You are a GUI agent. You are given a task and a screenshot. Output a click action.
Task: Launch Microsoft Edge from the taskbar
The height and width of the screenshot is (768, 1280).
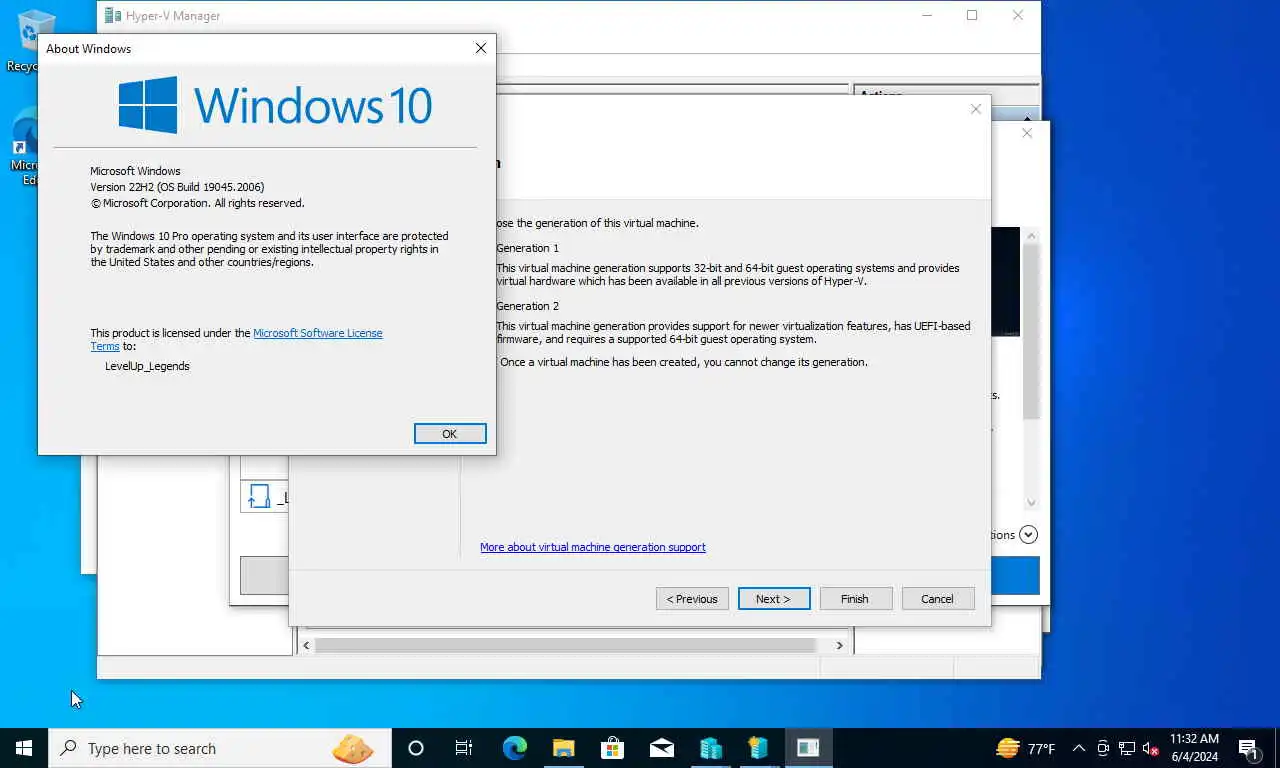pyautogui.click(x=514, y=748)
